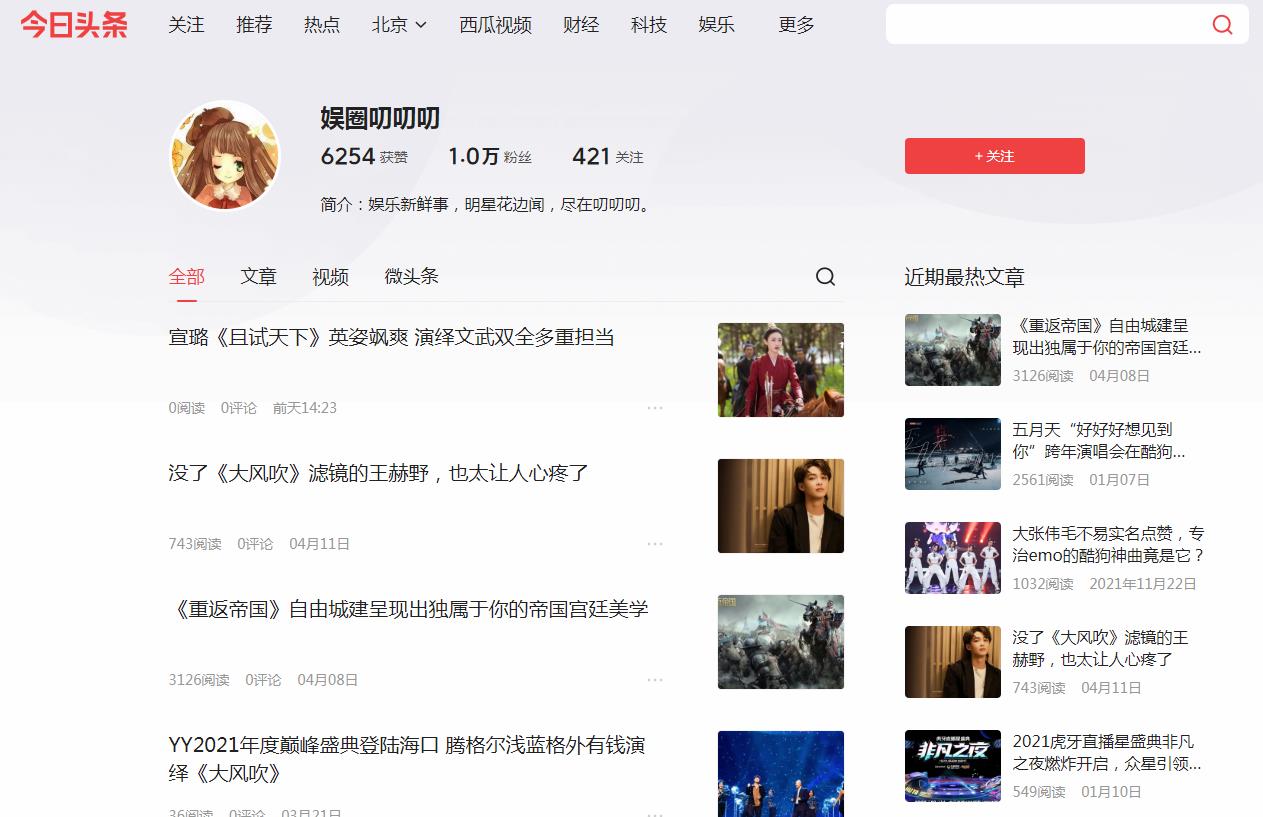Open hot article 大张伟毛不易实名点赞
Image resolution: width=1263 pixels, height=817 pixels.
pyautogui.click(x=1109, y=545)
